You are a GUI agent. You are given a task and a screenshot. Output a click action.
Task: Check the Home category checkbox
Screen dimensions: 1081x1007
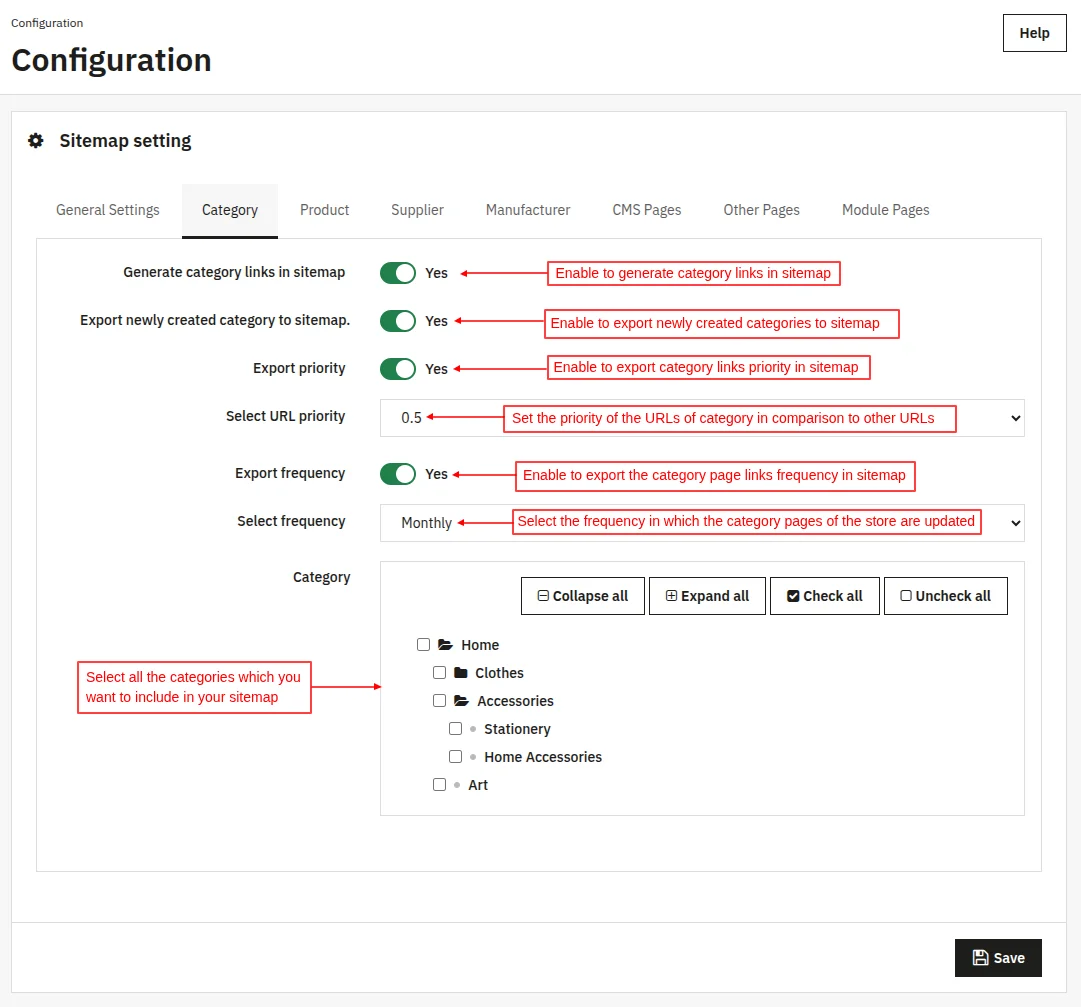423,644
